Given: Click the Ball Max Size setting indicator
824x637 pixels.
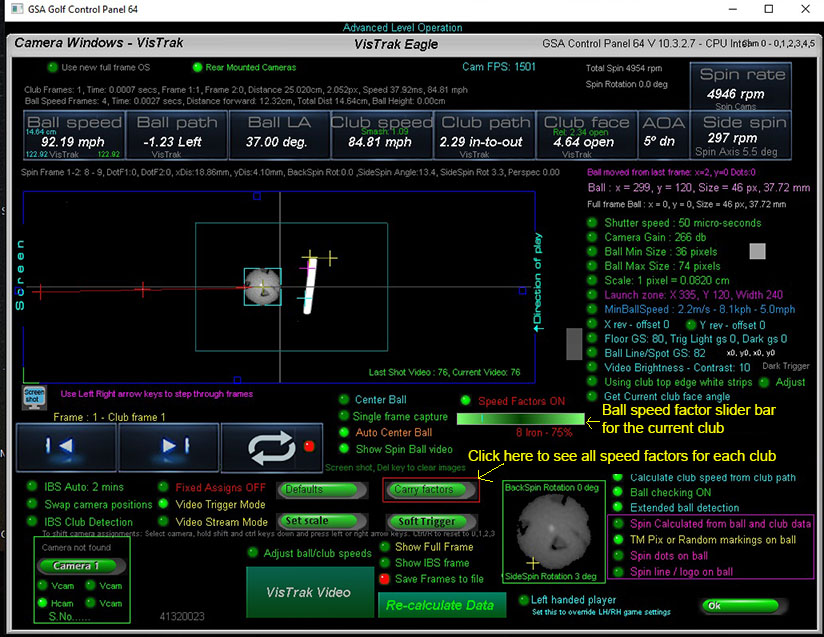Looking at the screenshot, I should [592, 266].
